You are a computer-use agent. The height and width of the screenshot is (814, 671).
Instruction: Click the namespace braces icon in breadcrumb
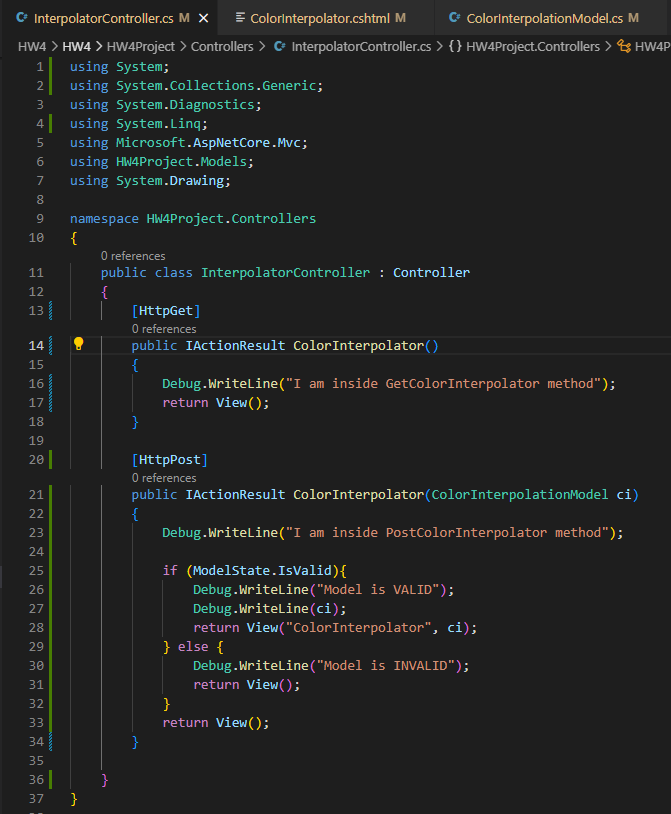click(x=455, y=46)
